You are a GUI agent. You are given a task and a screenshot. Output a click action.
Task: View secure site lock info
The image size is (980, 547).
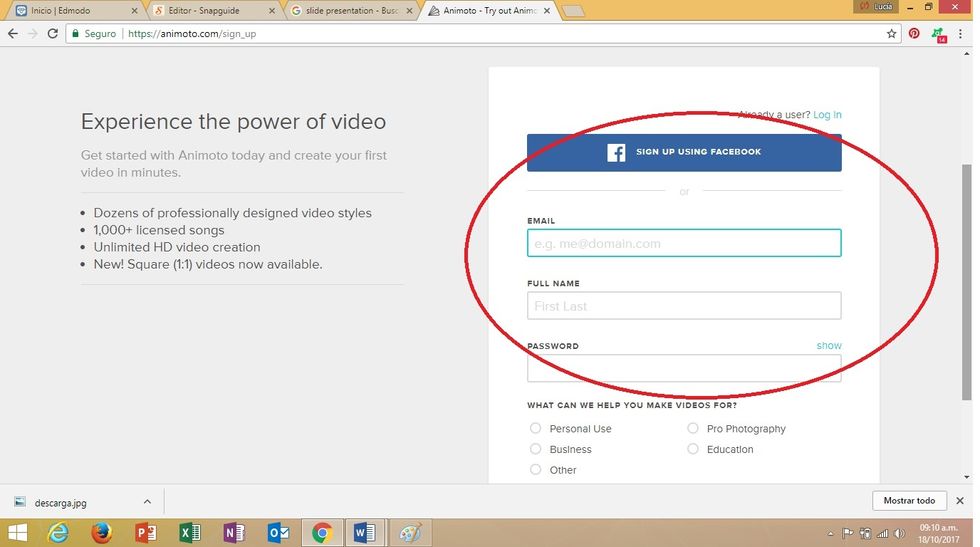pos(76,34)
